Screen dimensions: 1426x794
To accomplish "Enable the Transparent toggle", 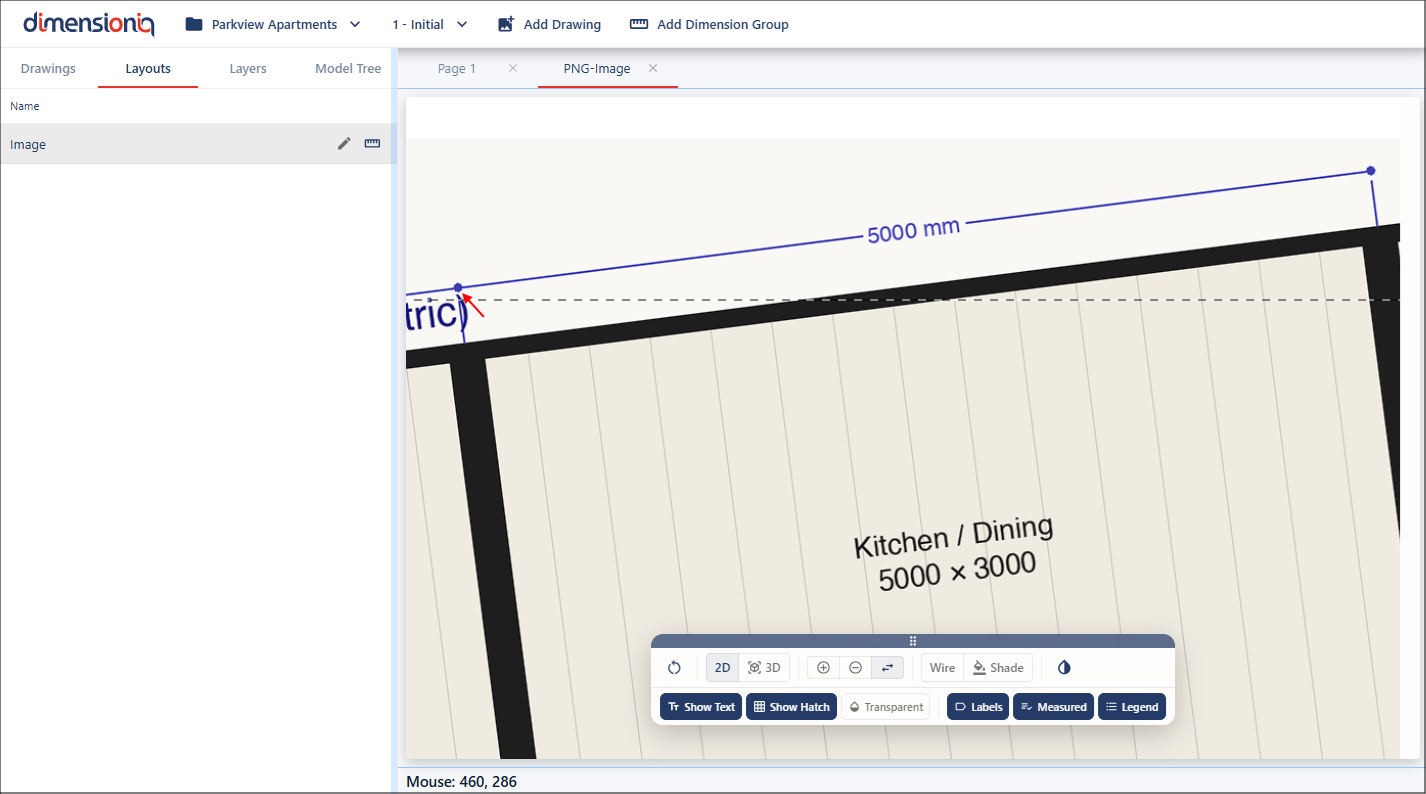I will coord(885,707).
